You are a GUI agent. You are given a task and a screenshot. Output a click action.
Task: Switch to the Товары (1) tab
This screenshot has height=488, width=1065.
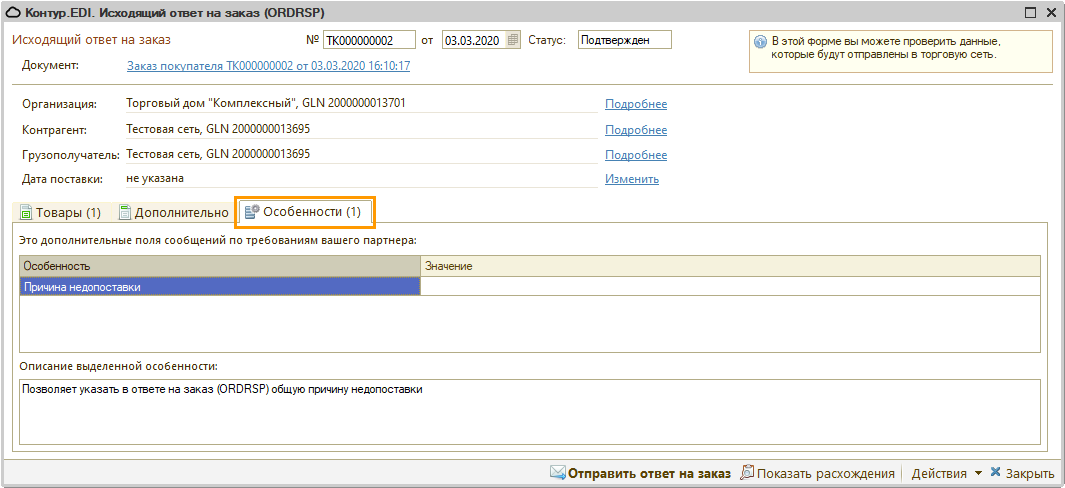tap(60, 212)
